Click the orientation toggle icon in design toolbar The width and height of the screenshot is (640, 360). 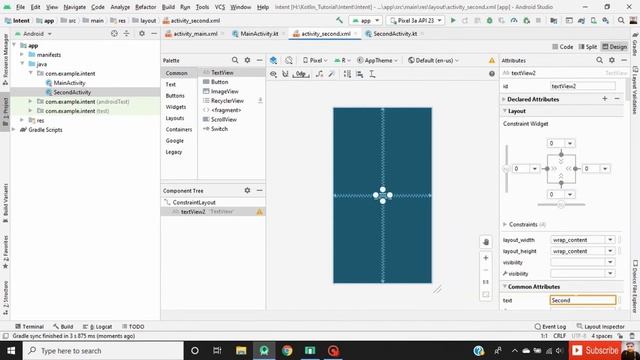(289, 60)
